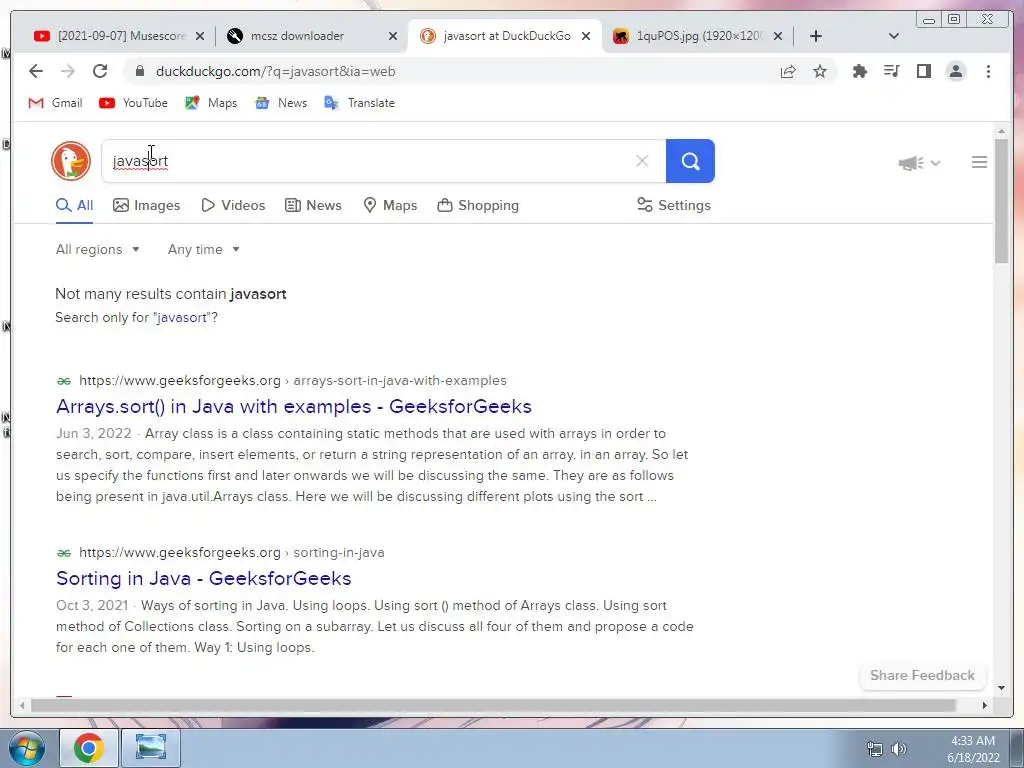This screenshot has height=768, width=1024.
Task: Open the Gmail bookmark
Action: coord(56,103)
